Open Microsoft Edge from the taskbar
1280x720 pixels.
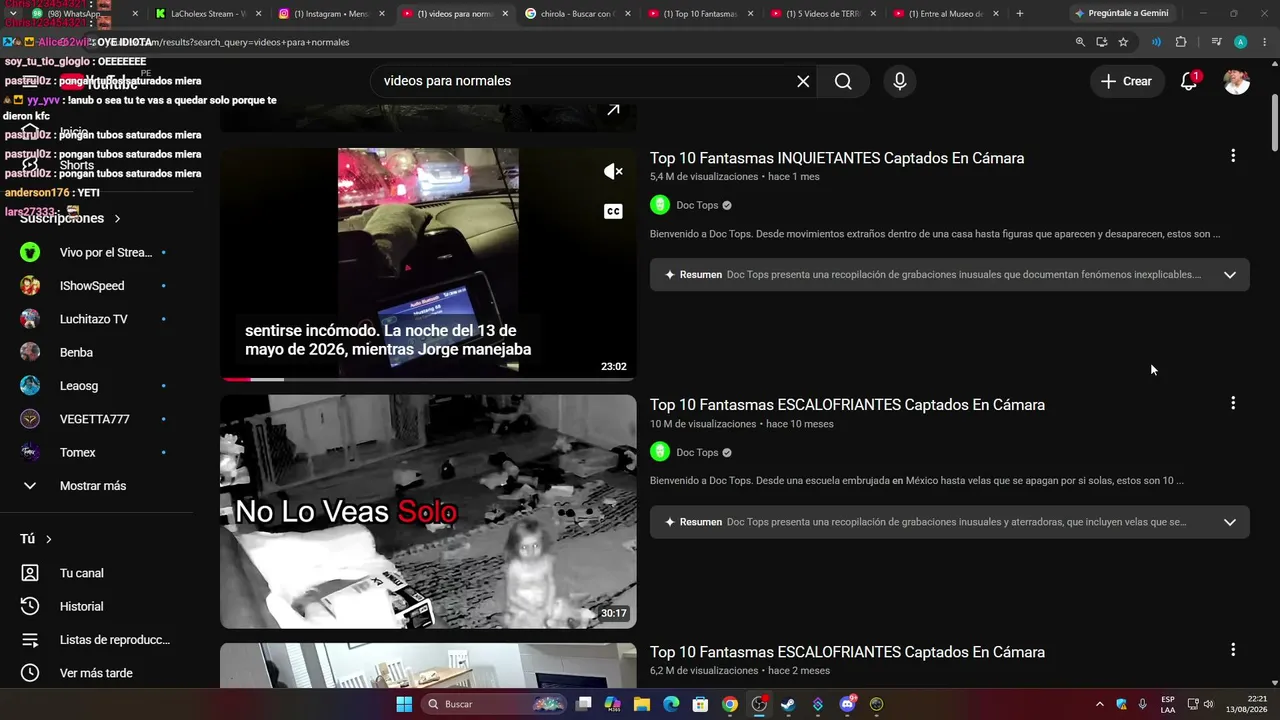(671, 704)
